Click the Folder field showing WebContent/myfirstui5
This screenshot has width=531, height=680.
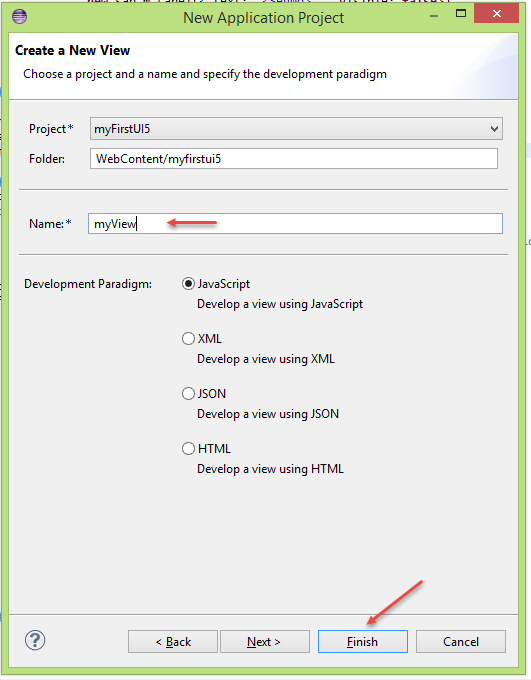tap(294, 159)
